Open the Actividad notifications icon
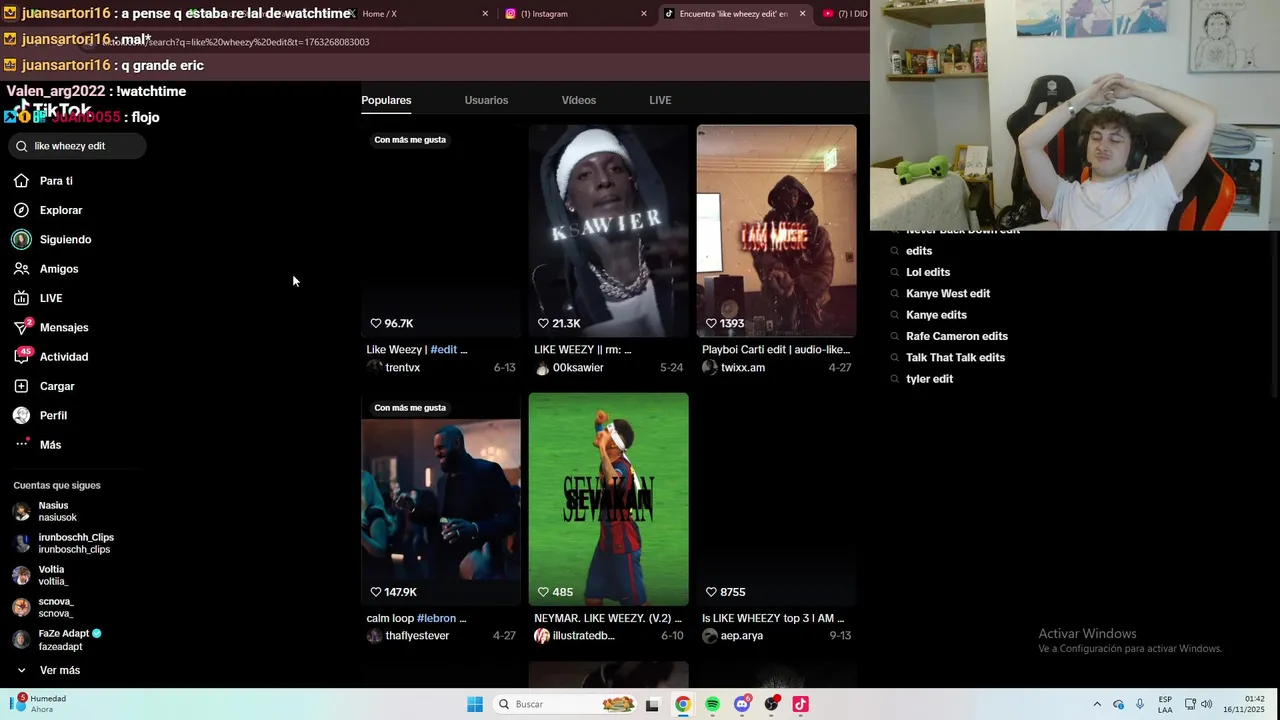This screenshot has width=1280, height=720. pos(22,356)
